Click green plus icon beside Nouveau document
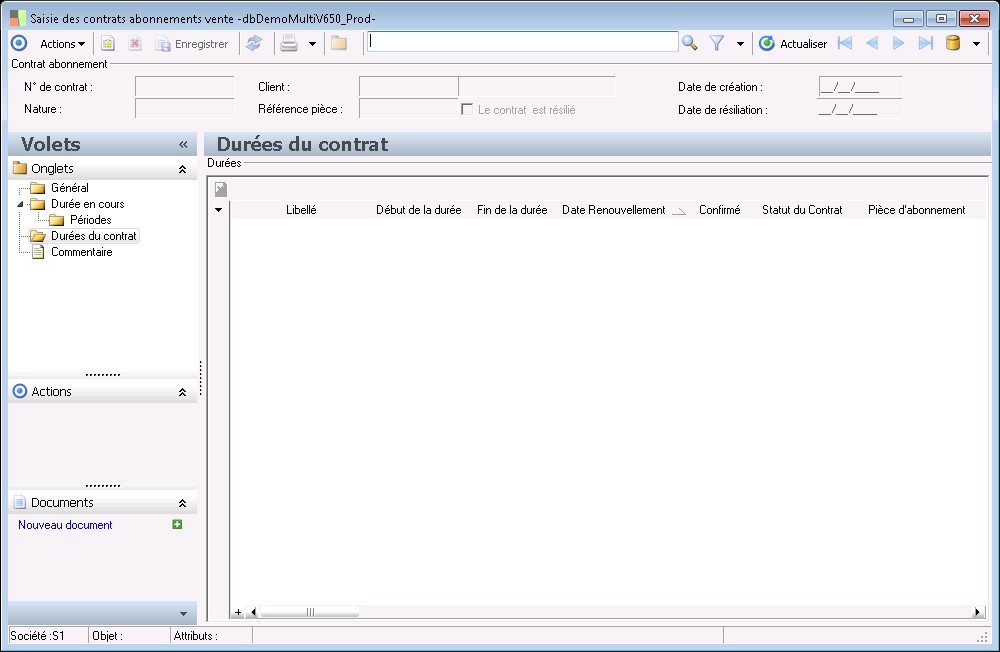Image resolution: width=1000 pixels, height=652 pixels. pyautogui.click(x=177, y=524)
